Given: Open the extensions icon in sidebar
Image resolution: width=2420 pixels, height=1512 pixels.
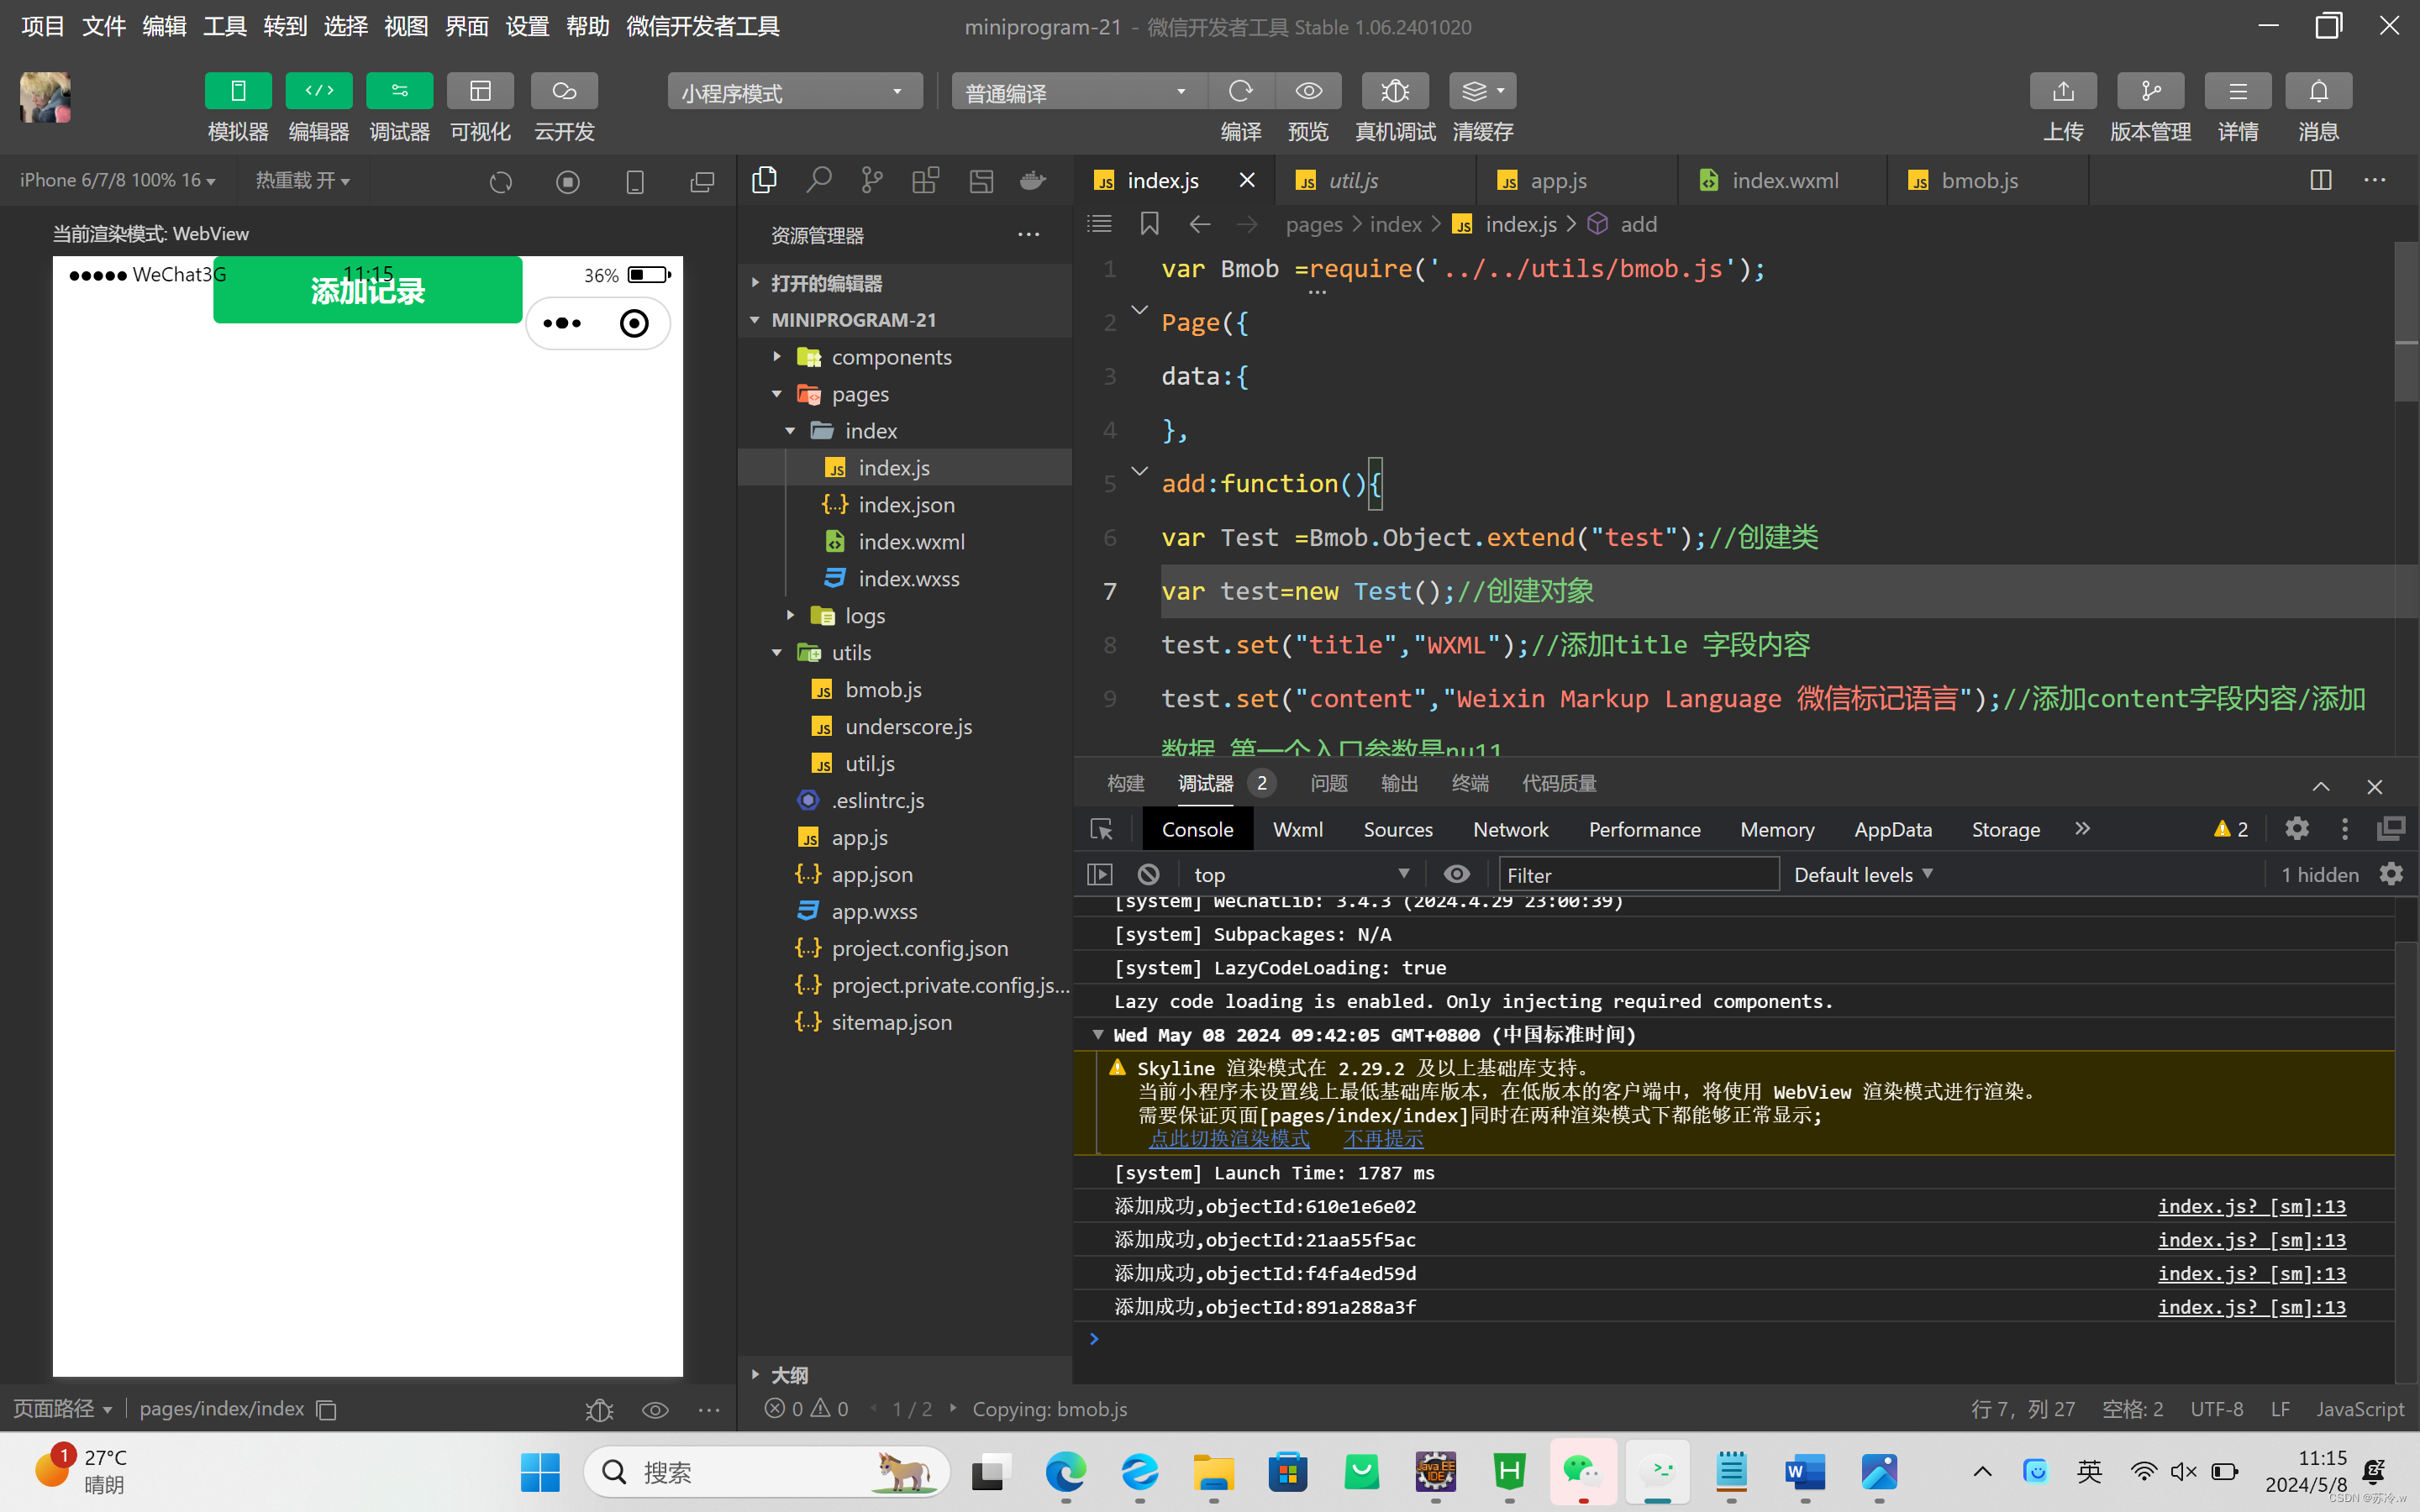Looking at the screenshot, I should [x=926, y=180].
